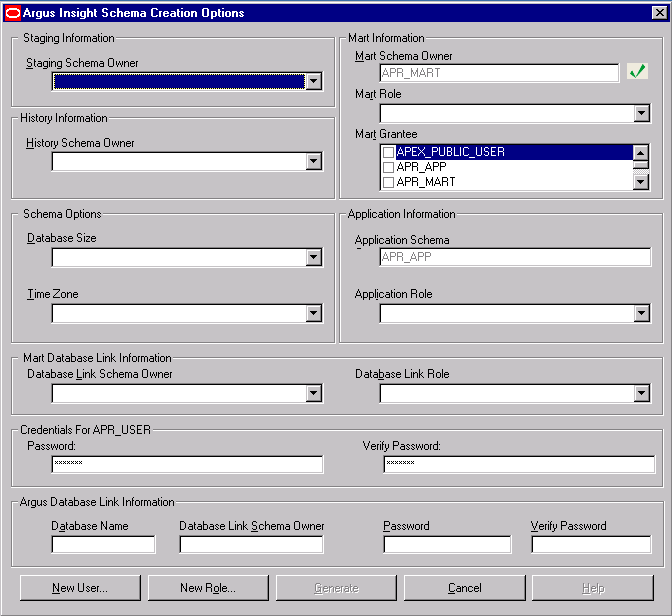Expand Mart Database Link Schema Owner dropdown

[x=314, y=393]
